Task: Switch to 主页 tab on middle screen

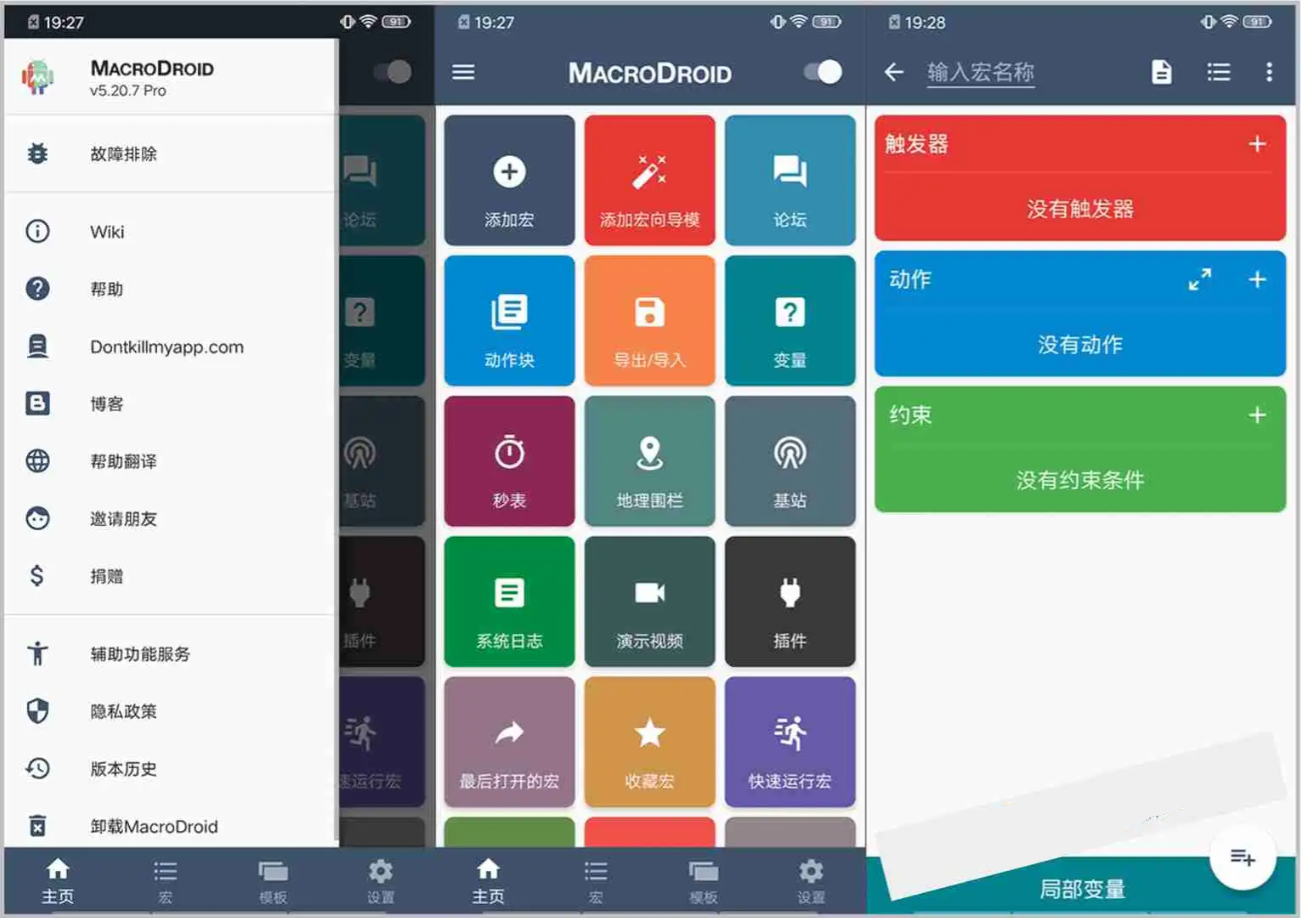Action: [x=488, y=881]
